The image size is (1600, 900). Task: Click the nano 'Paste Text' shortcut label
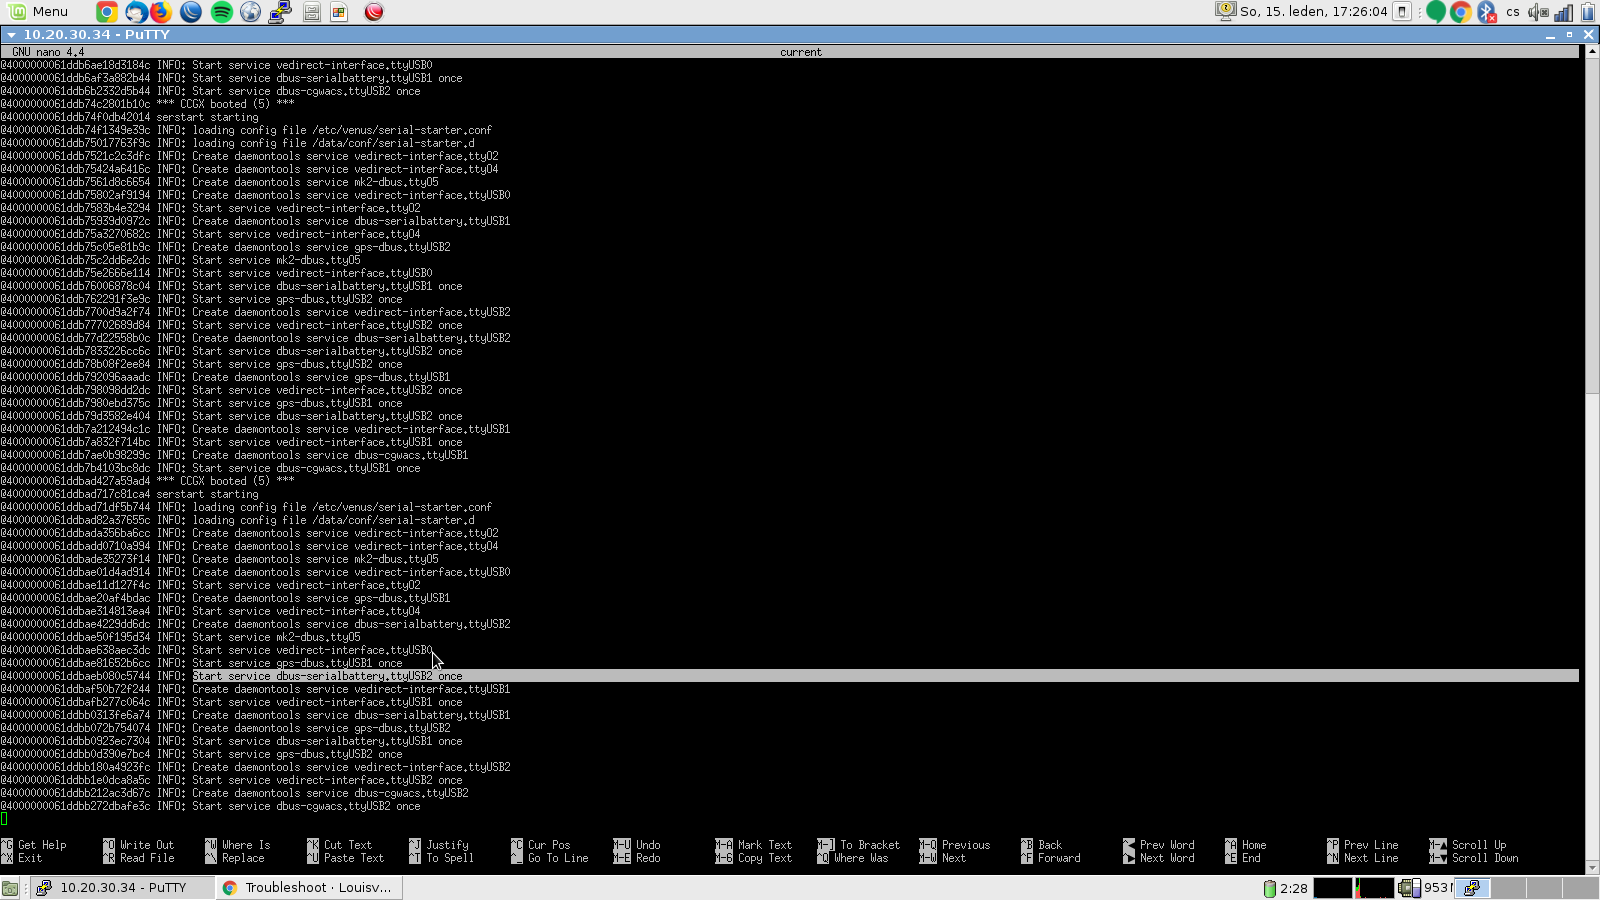coord(354,858)
